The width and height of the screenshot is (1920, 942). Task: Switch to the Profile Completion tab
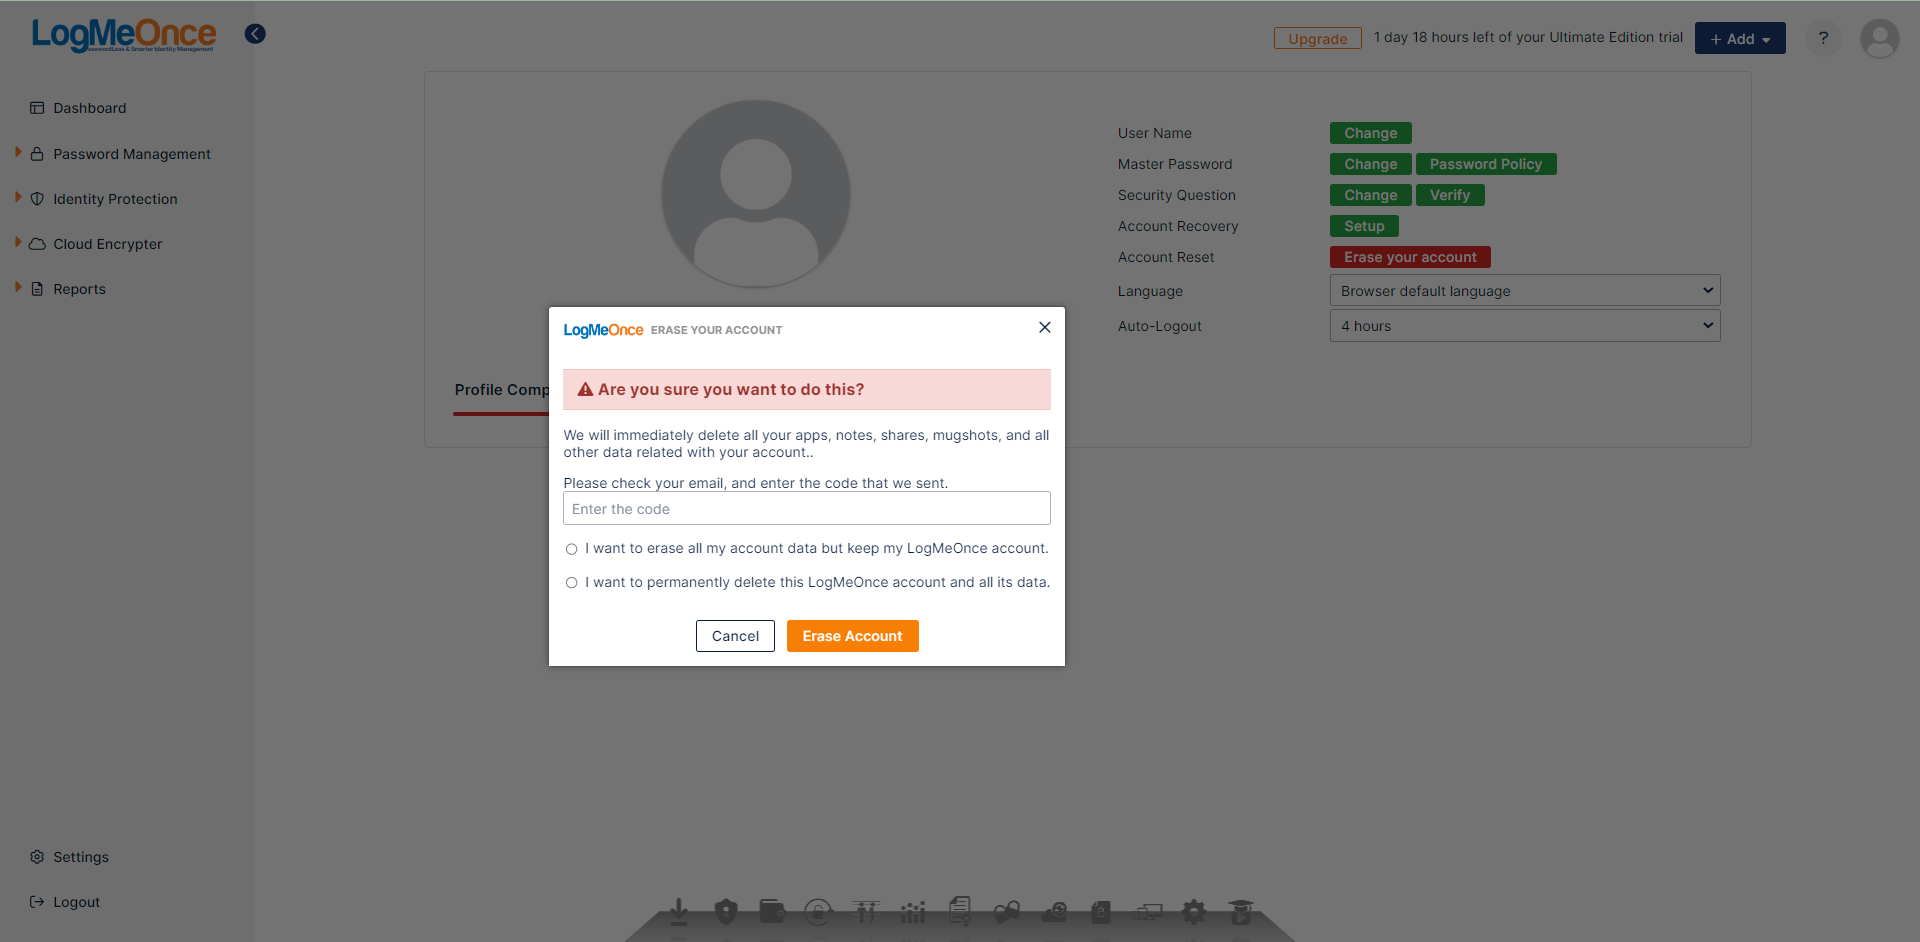501,390
